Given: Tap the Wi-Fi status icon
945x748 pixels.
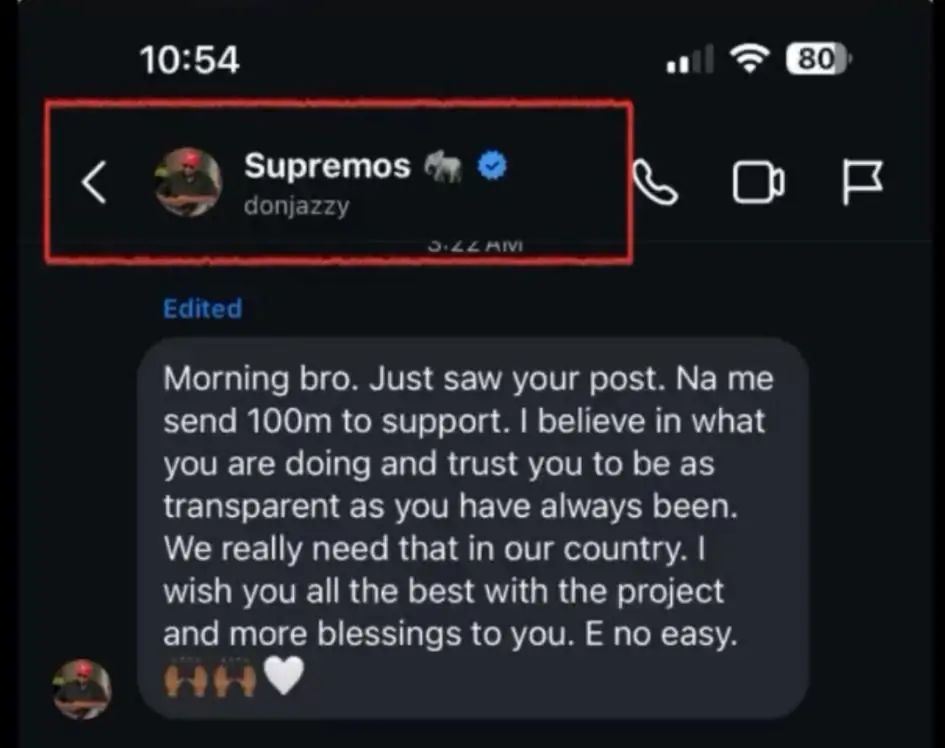Looking at the screenshot, I should point(749,60).
